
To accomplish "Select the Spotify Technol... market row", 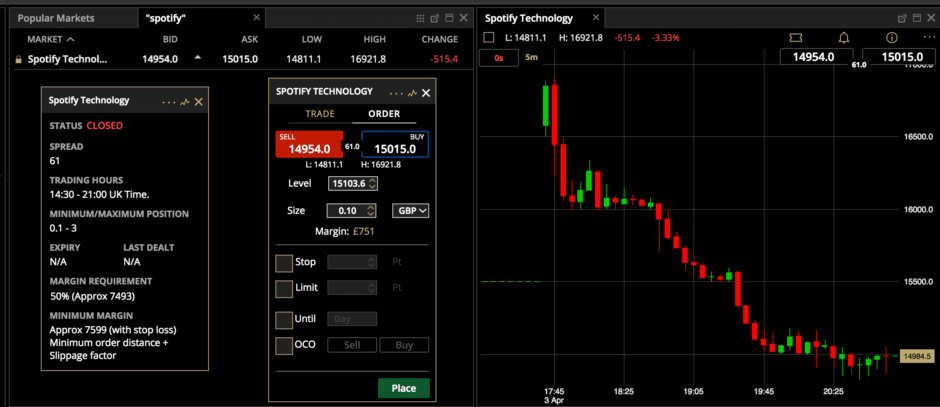I will coord(242,59).
